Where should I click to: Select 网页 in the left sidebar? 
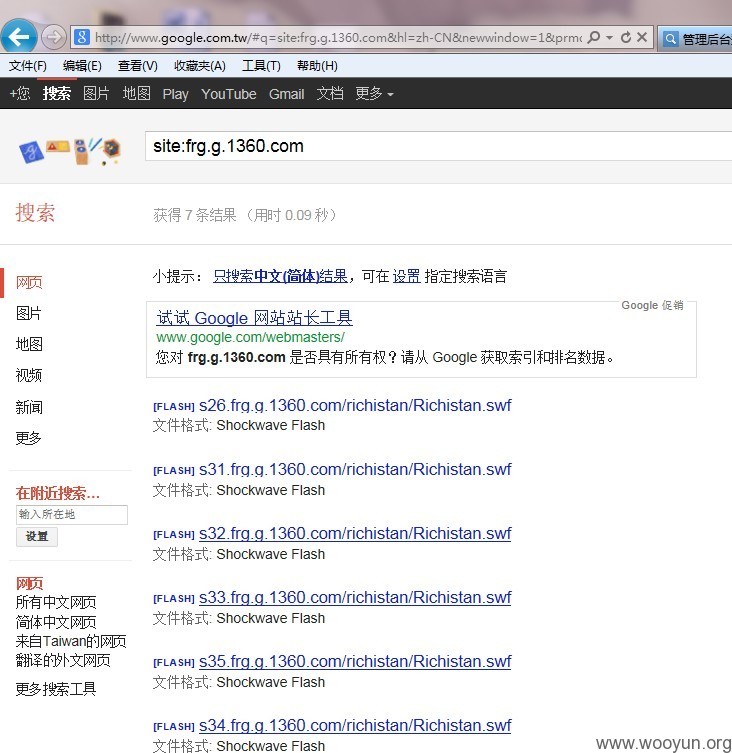pos(29,282)
